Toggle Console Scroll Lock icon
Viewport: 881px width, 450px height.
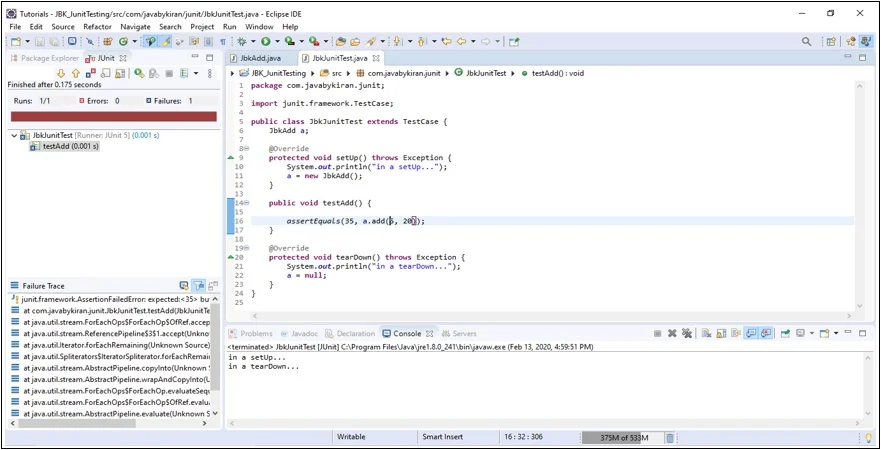[x=721, y=333]
